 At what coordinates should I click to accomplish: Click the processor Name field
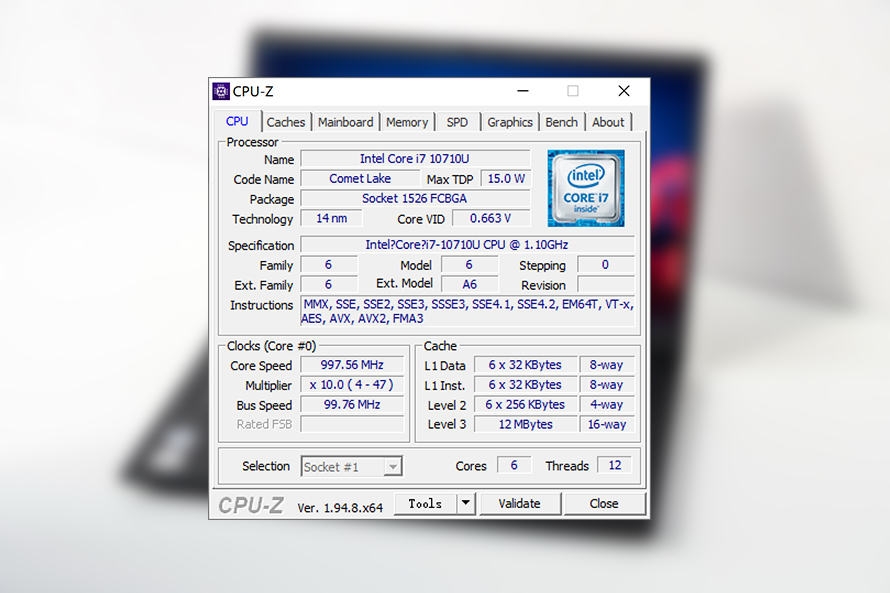415,159
